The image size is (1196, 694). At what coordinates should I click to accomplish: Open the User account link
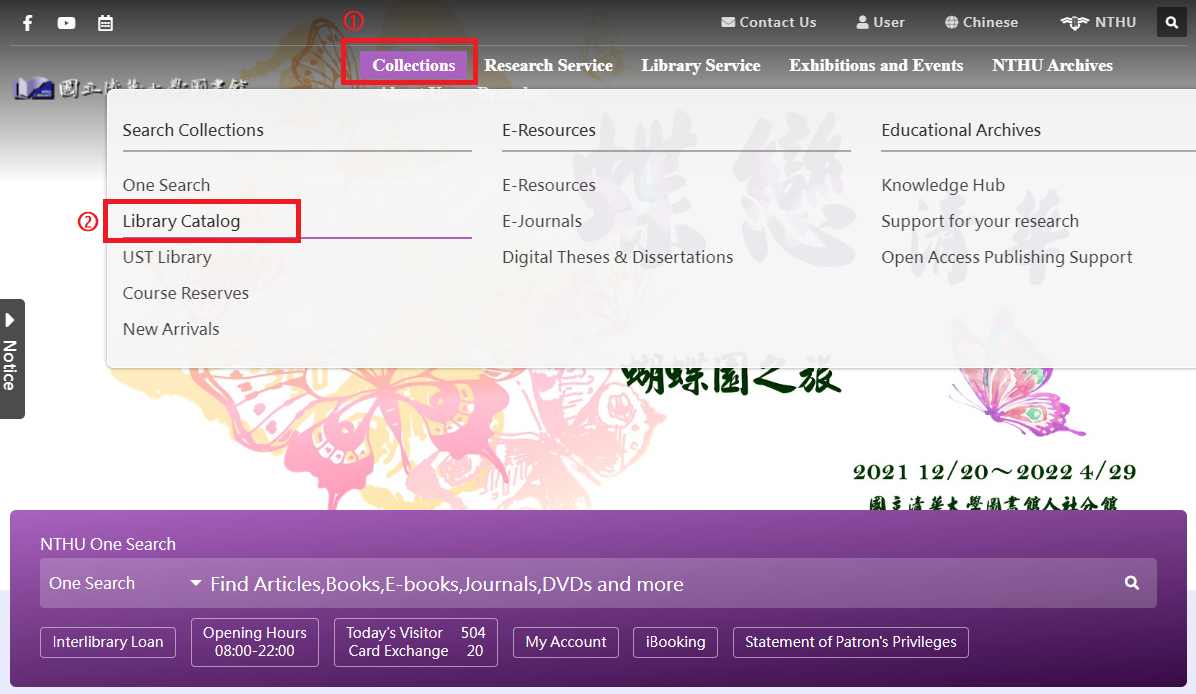(880, 22)
